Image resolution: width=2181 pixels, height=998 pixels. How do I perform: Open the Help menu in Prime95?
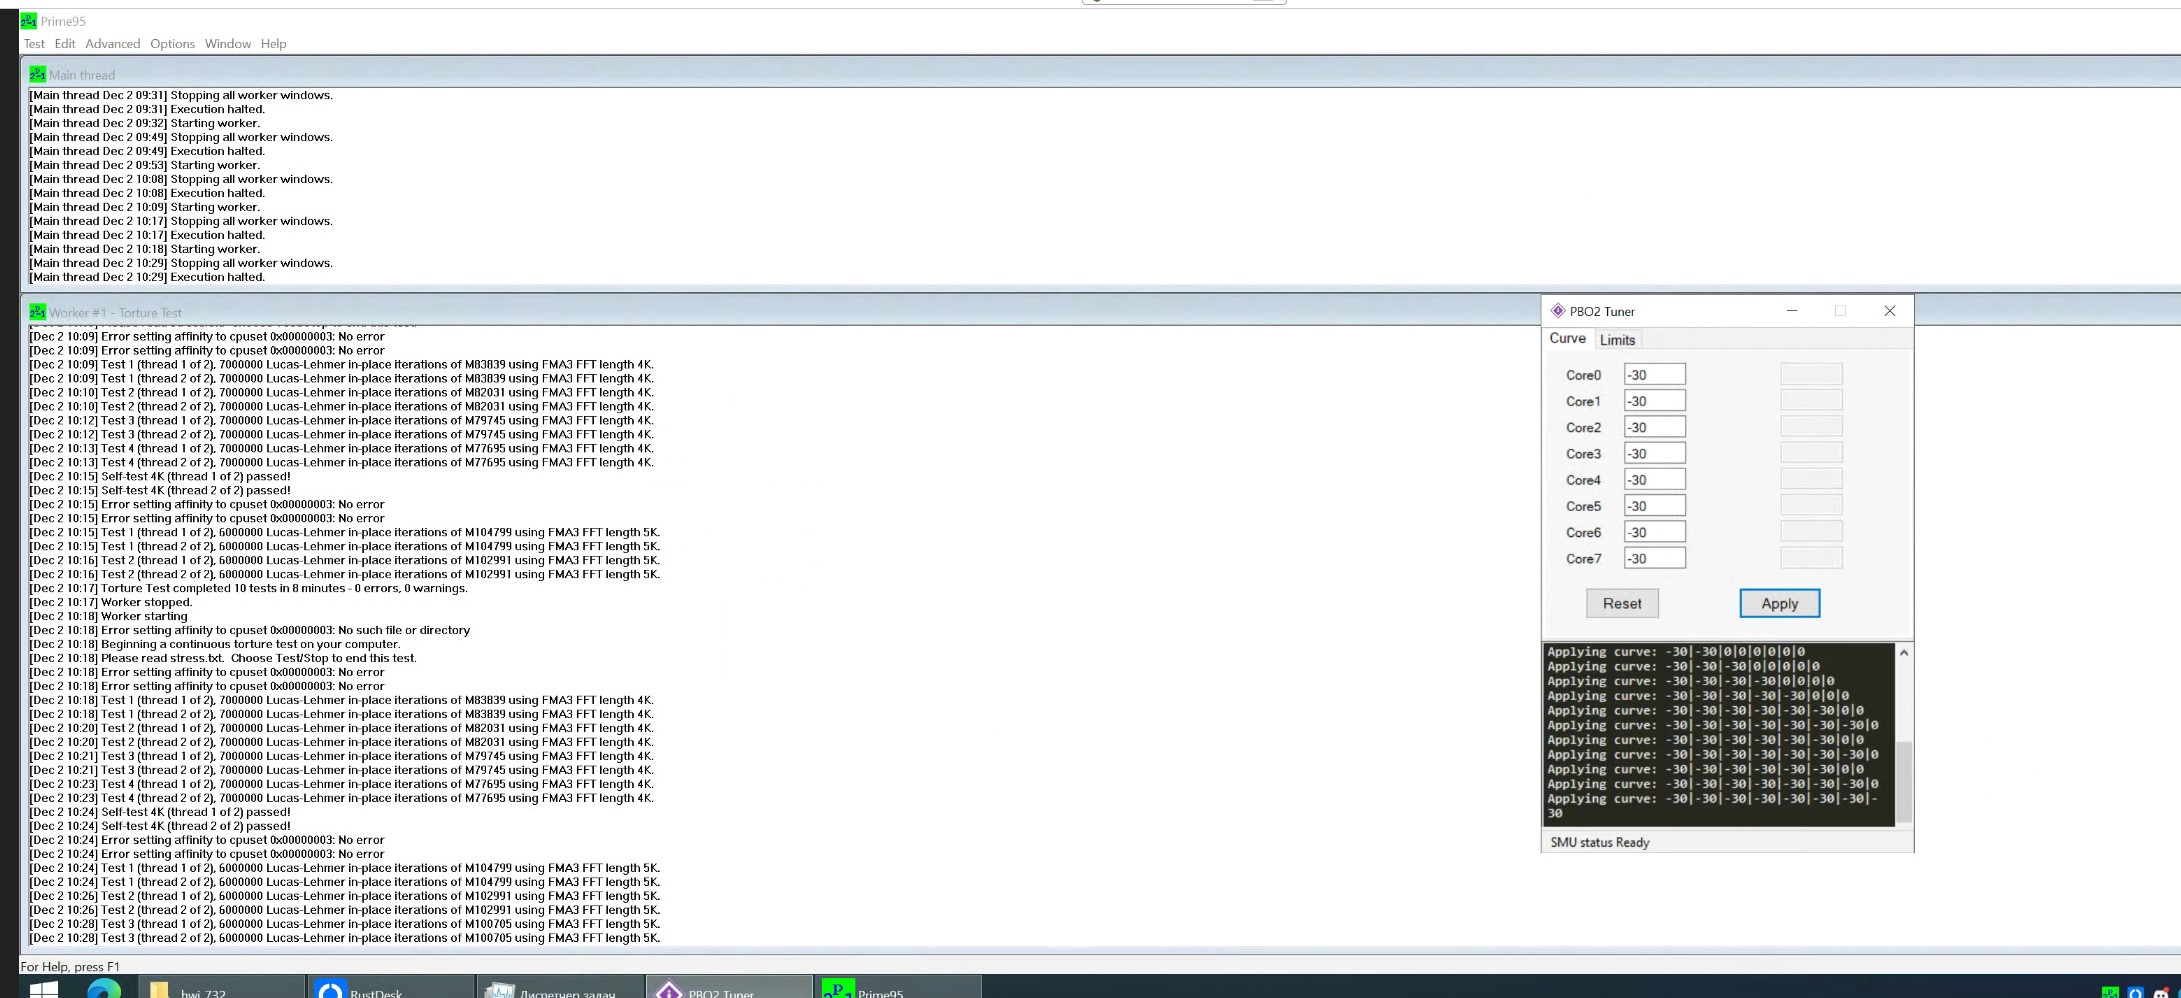[x=274, y=44]
